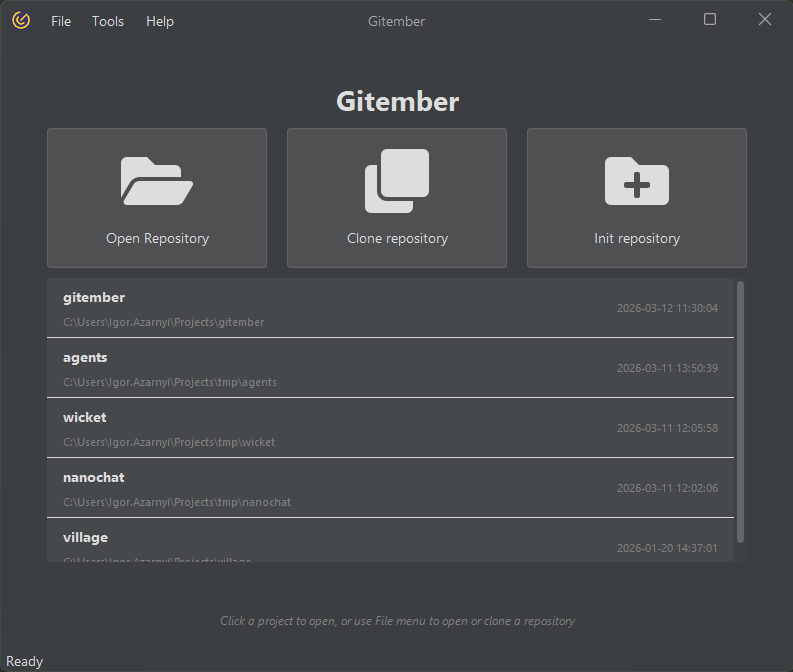Open the Help menu

[160, 21]
